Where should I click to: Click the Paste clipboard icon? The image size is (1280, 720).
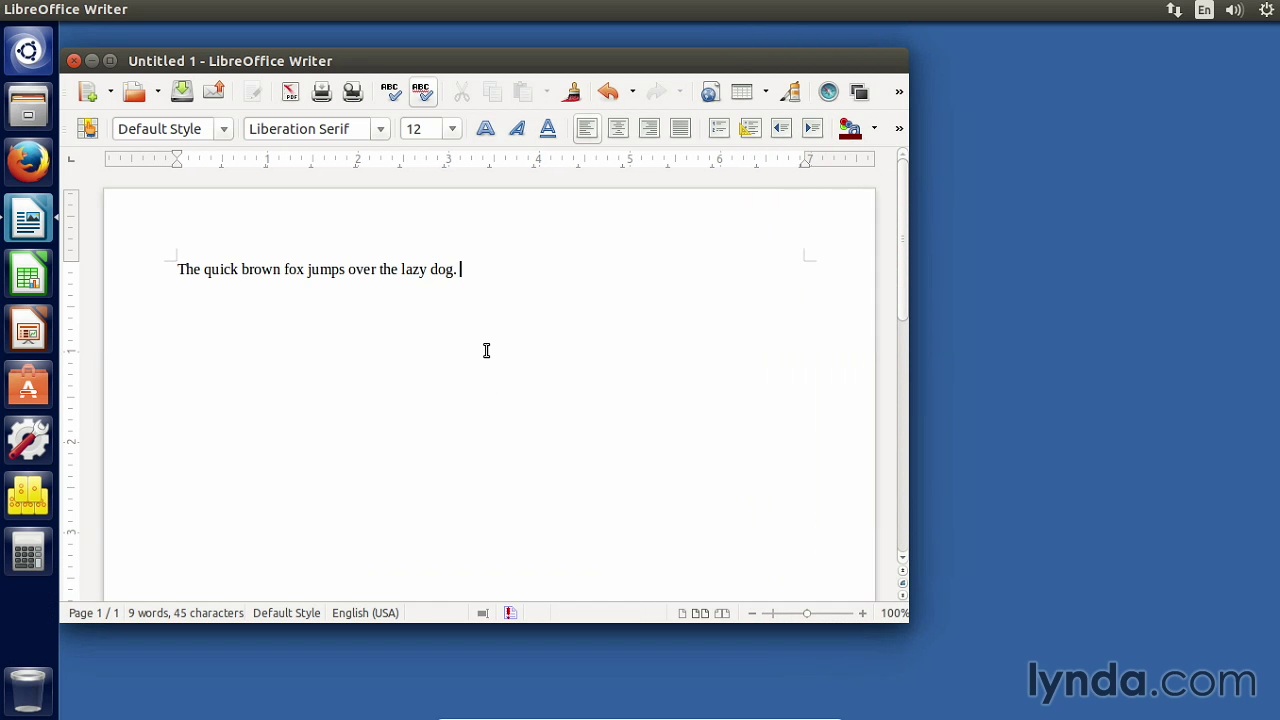[x=522, y=92]
